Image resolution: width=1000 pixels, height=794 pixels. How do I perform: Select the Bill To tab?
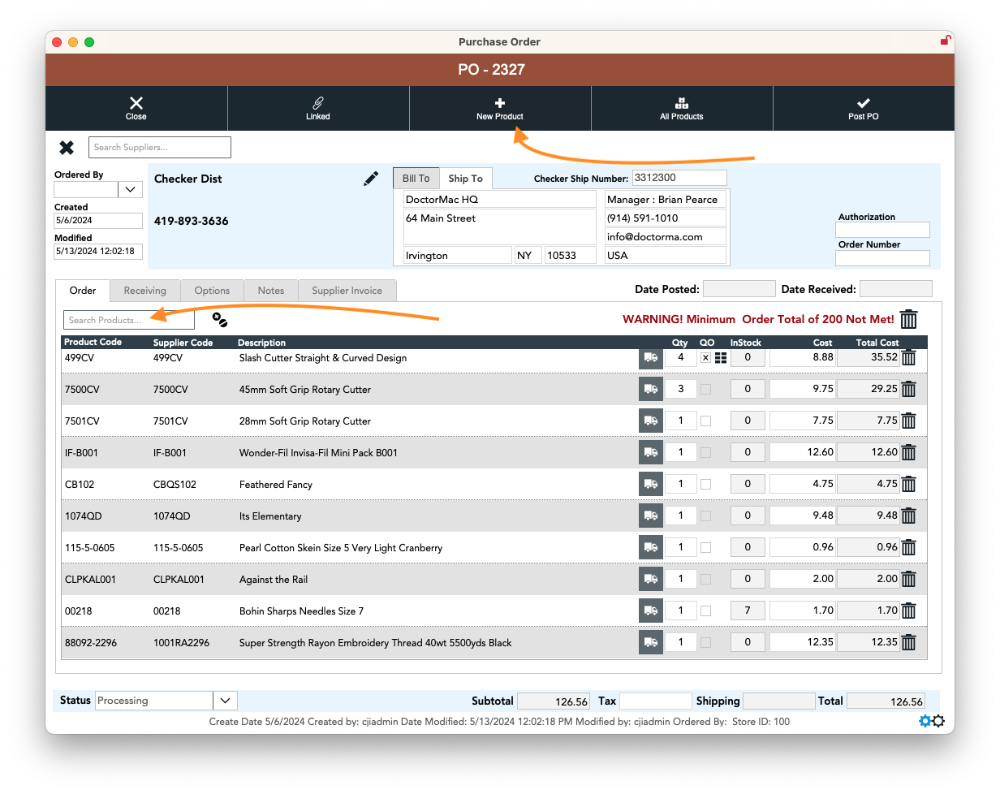415,178
